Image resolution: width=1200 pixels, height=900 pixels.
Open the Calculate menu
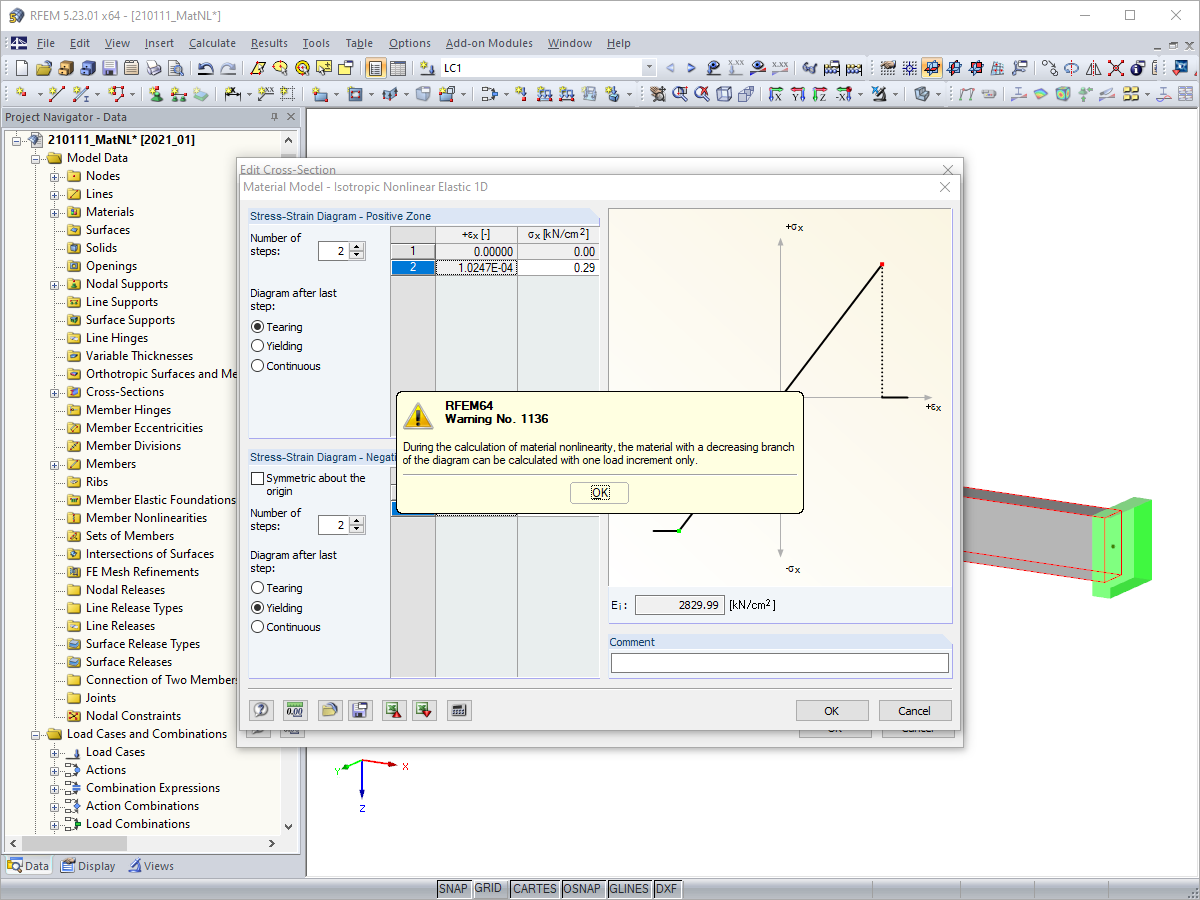pyautogui.click(x=212, y=43)
